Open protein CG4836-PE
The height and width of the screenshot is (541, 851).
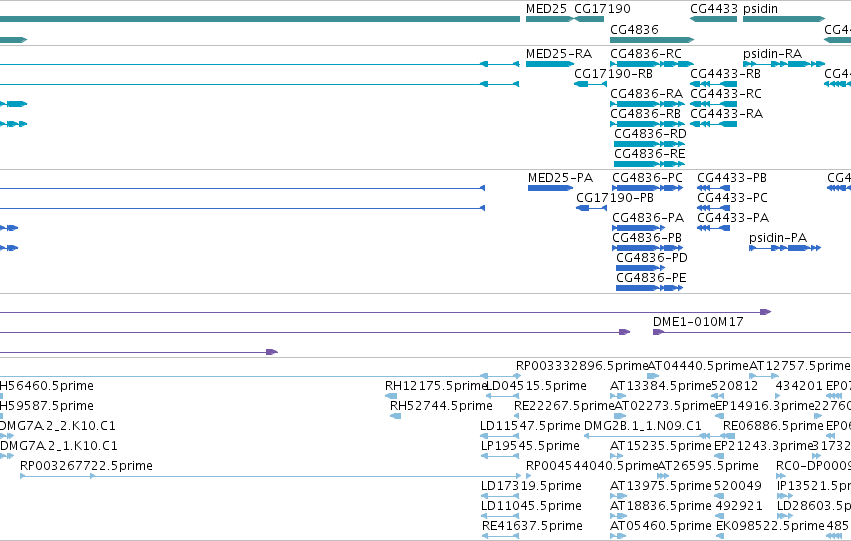[651, 278]
